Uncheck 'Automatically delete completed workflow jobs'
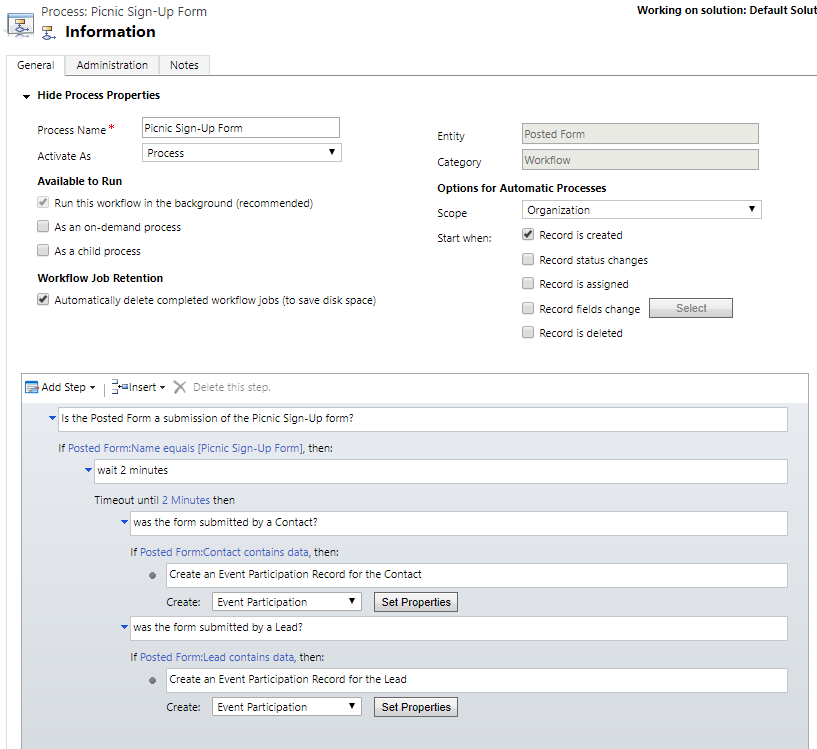 click(x=43, y=300)
